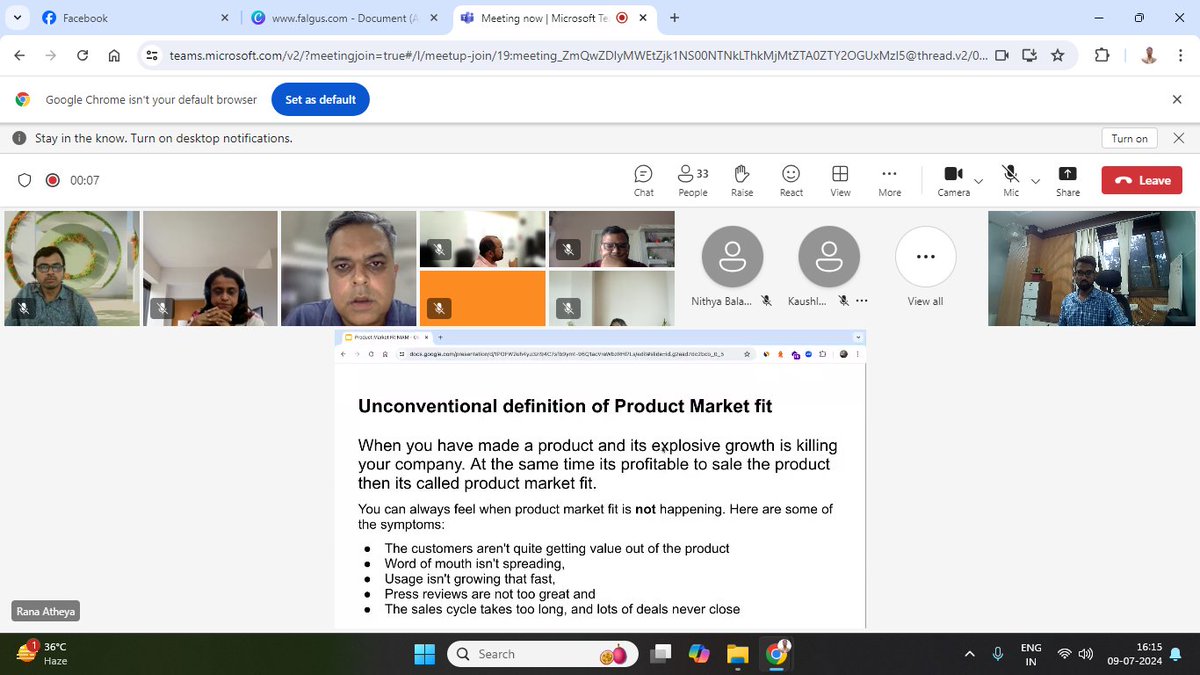Screen dimensions: 1200x675
Task: Click the shield privacy icon beside recording timer
Action: (x=25, y=180)
